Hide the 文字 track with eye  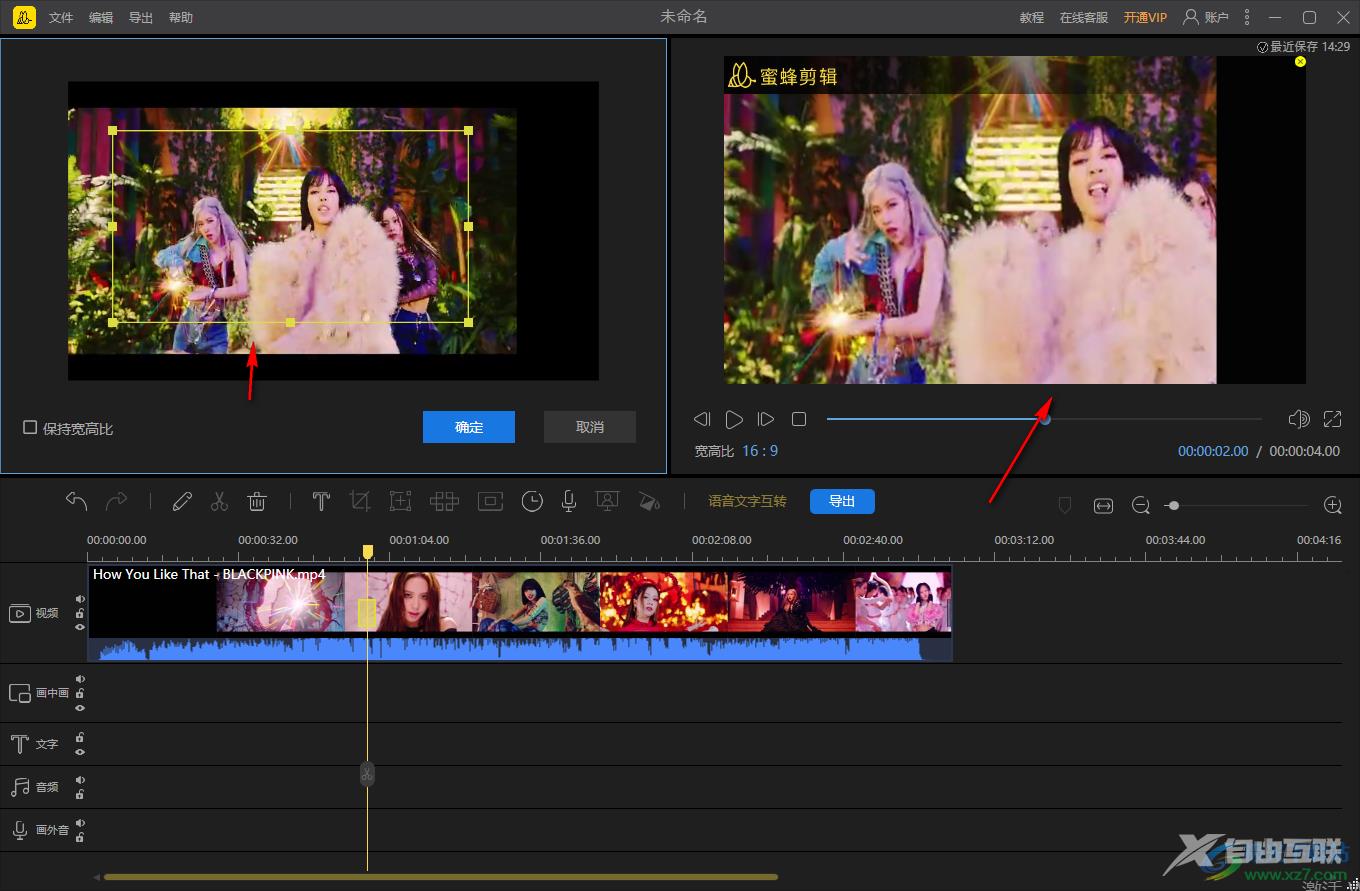click(x=80, y=752)
